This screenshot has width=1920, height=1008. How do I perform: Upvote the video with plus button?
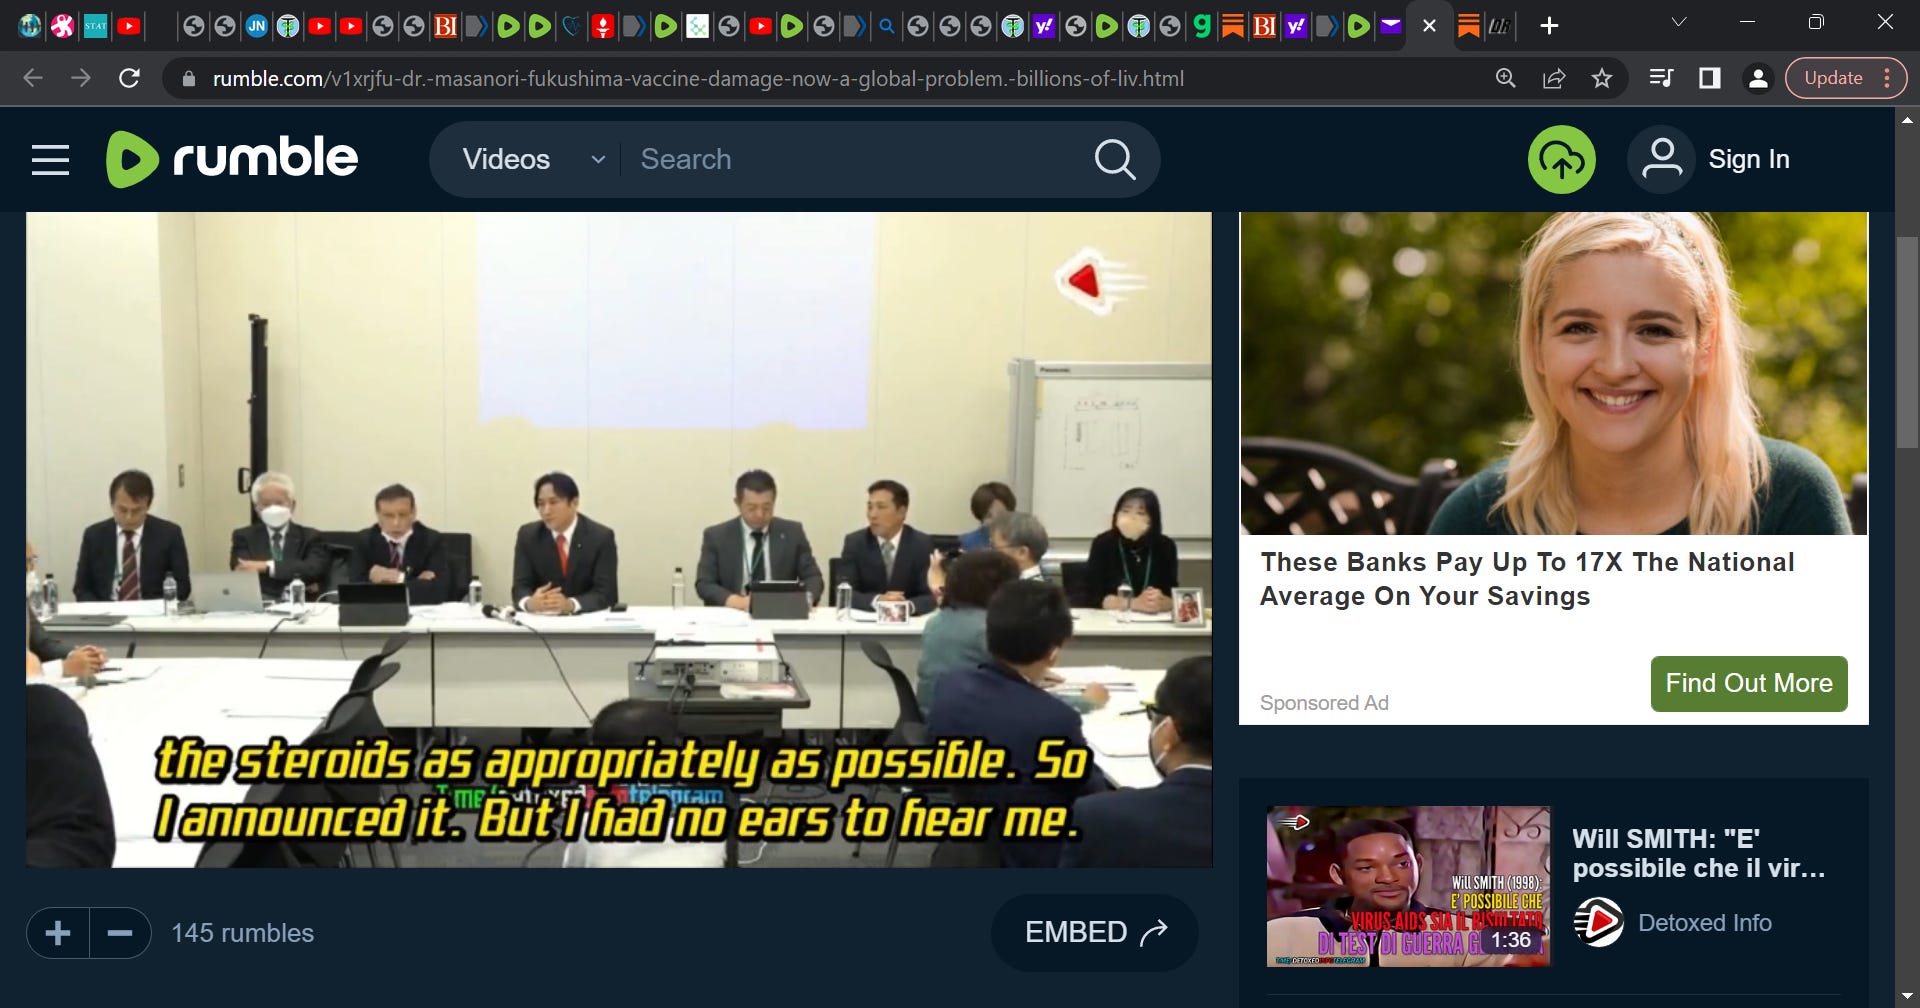[x=58, y=933]
